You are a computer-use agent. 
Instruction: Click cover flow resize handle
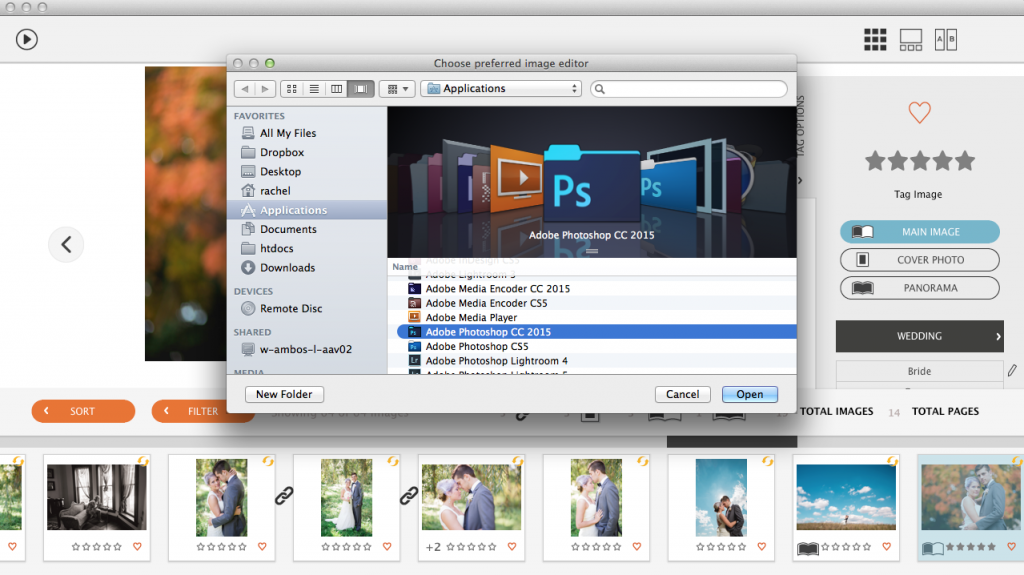[592, 251]
